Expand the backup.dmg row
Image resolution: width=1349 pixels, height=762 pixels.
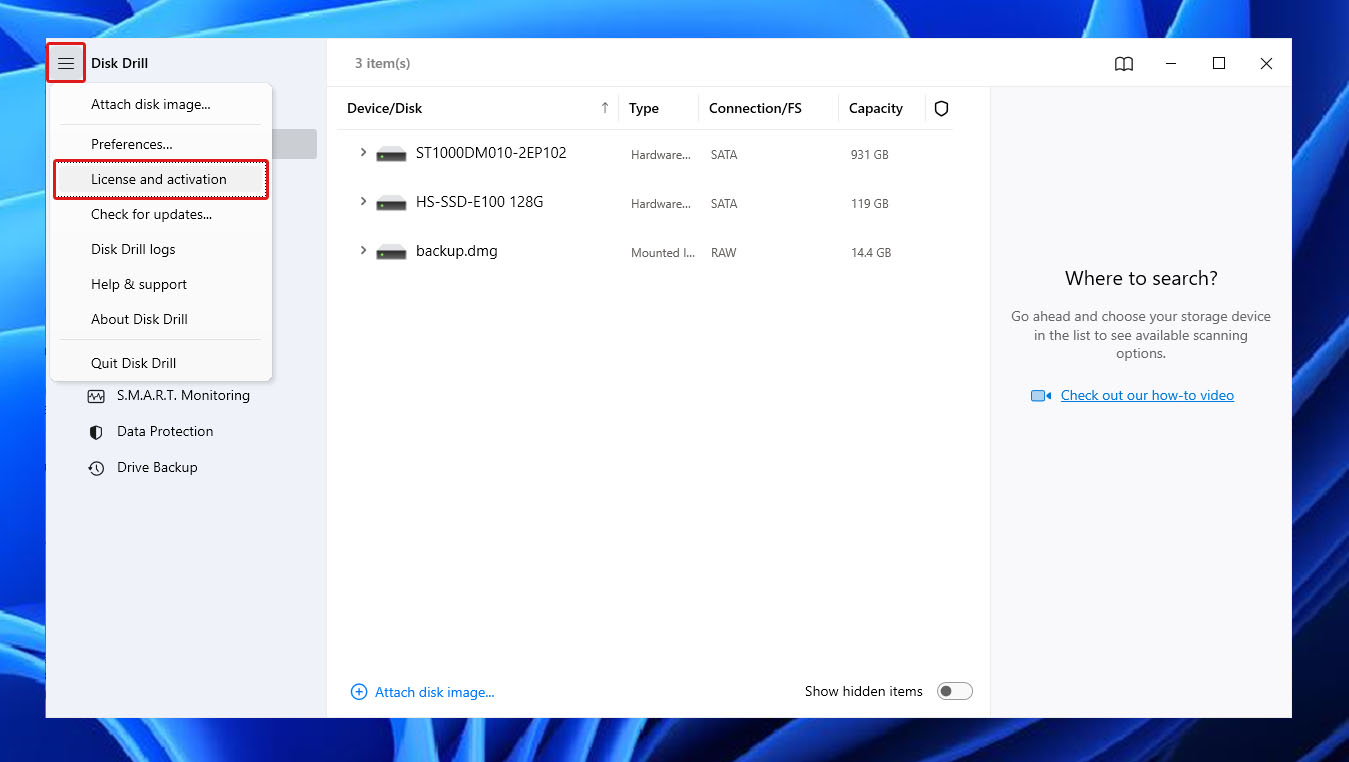(363, 251)
